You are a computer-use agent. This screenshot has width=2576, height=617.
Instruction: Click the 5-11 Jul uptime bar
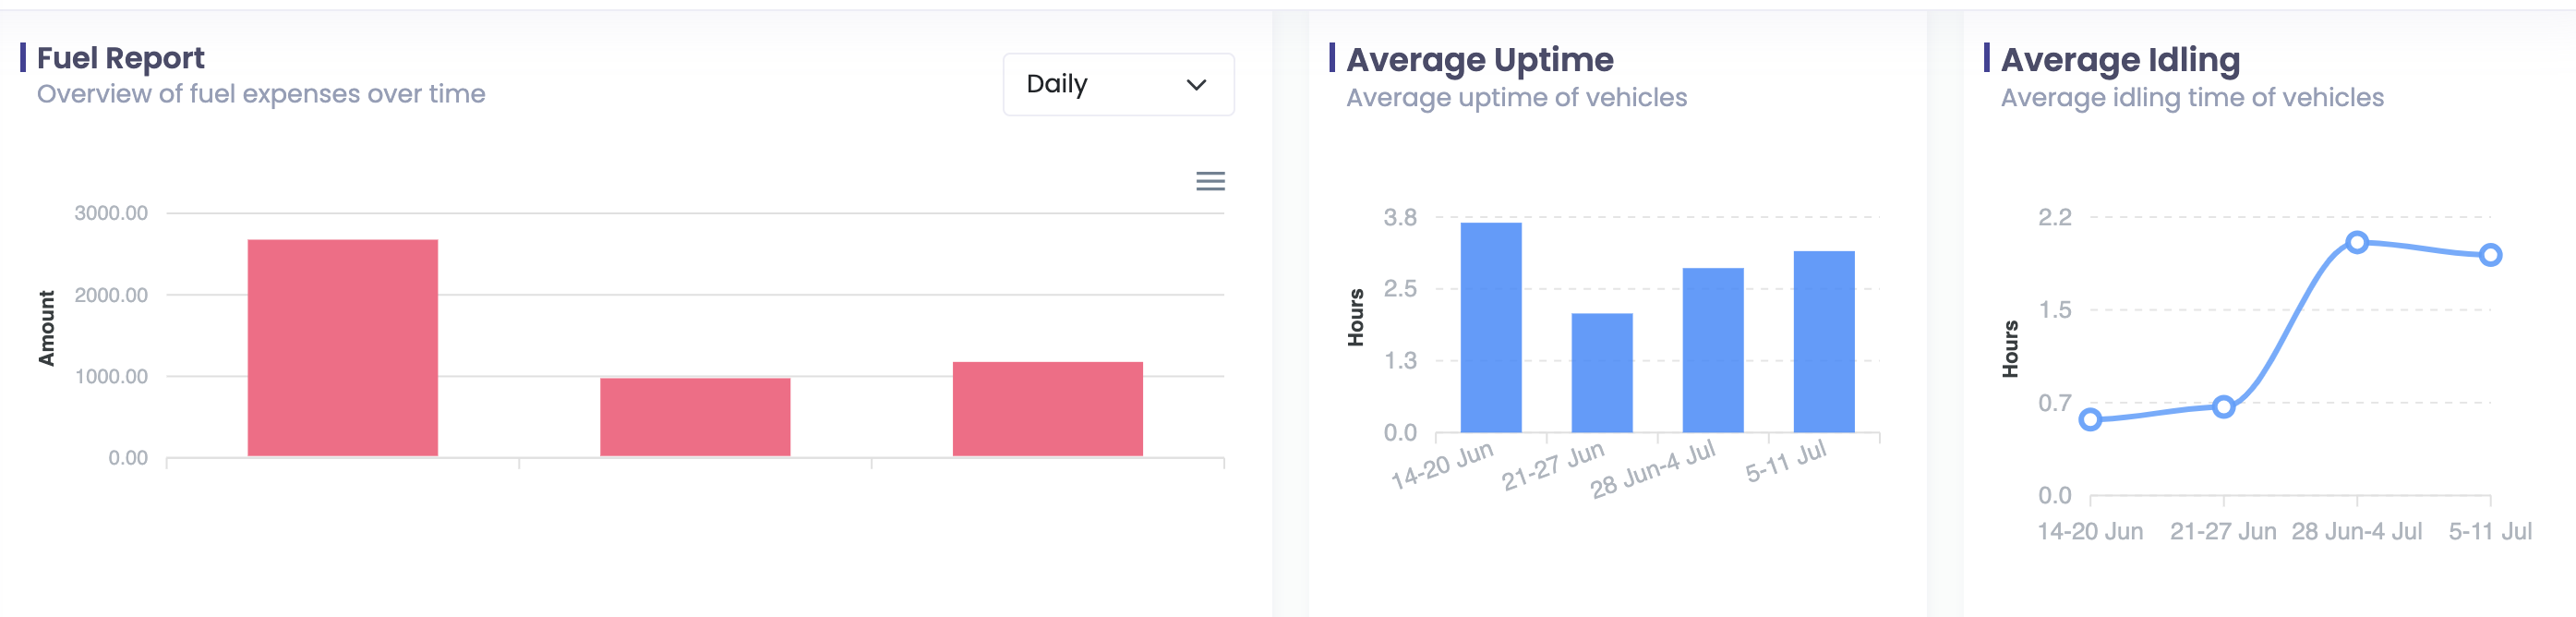tap(1823, 341)
